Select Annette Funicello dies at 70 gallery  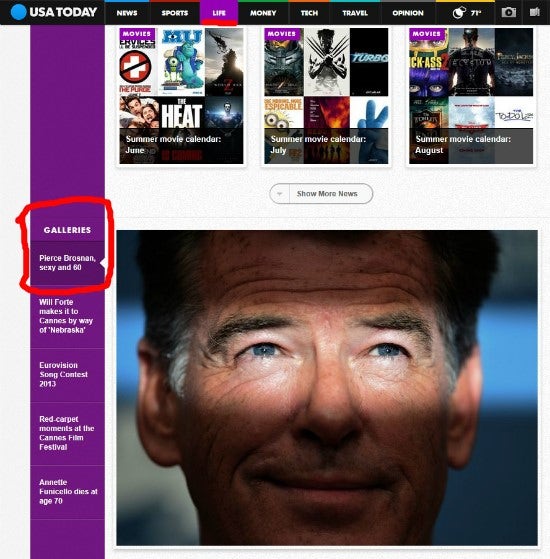pos(67,492)
